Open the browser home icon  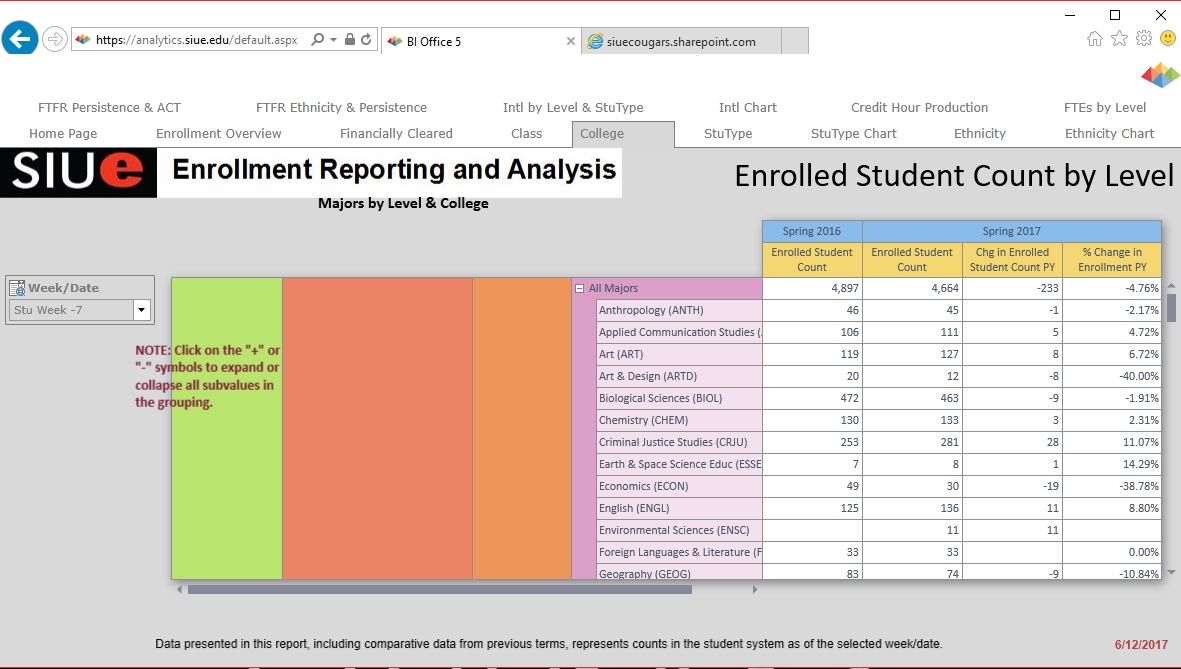click(x=1095, y=39)
